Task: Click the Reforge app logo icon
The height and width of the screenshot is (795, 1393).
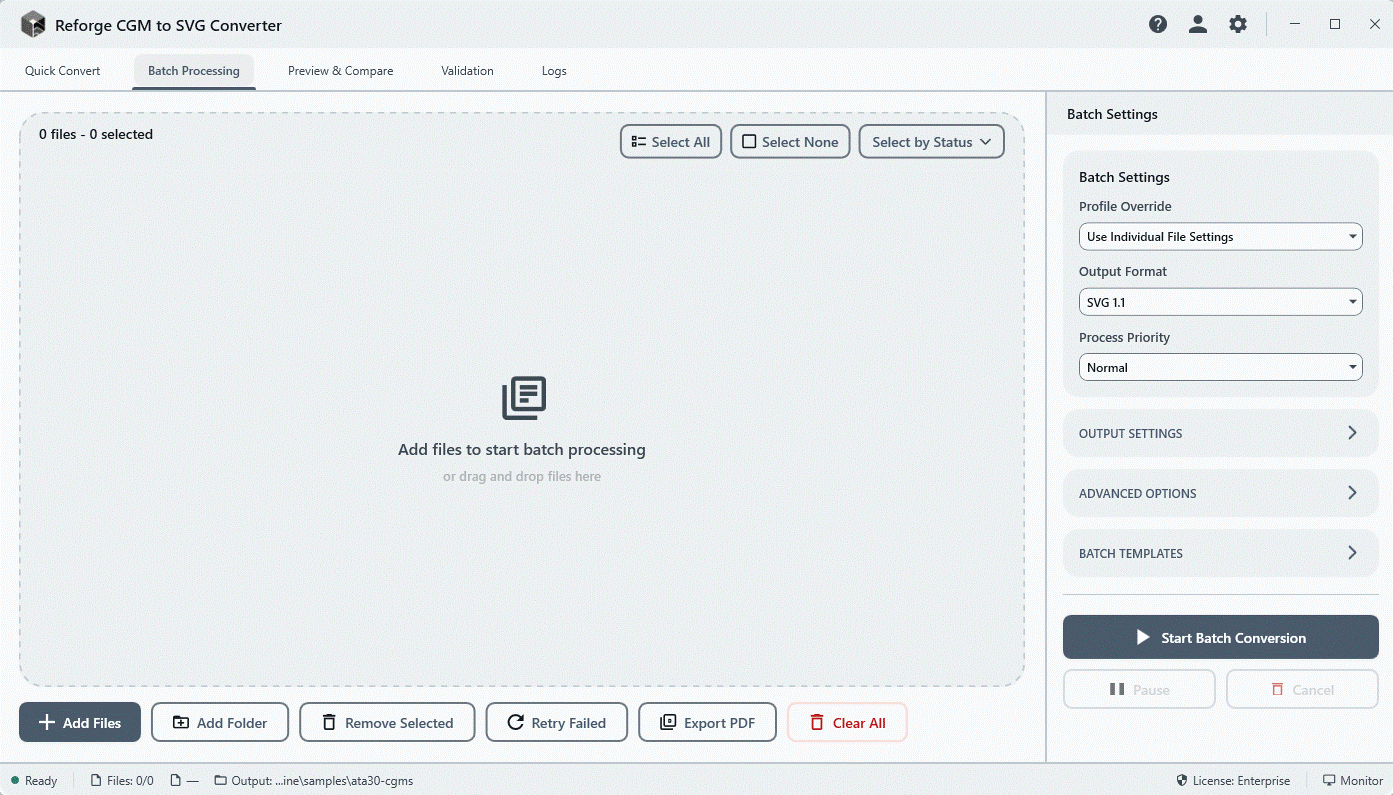Action: pyautogui.click(x=31, y=23)
